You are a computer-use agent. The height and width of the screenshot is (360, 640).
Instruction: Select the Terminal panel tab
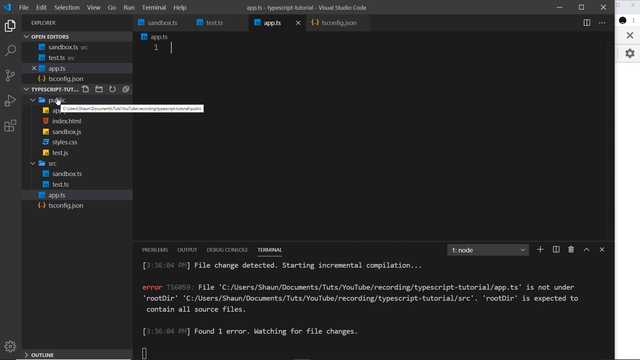269,250
